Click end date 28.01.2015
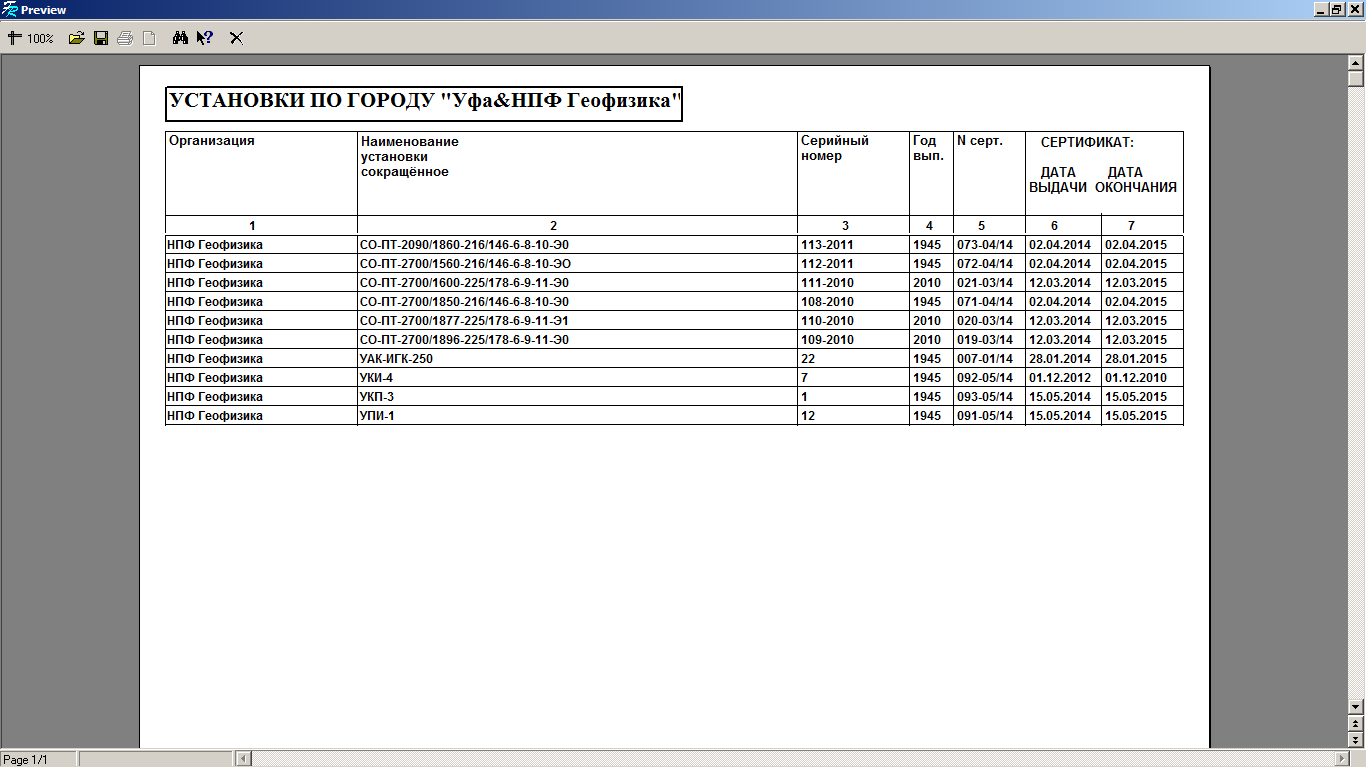Screen dimensions: 1366x768 [x=1136, y=359]
